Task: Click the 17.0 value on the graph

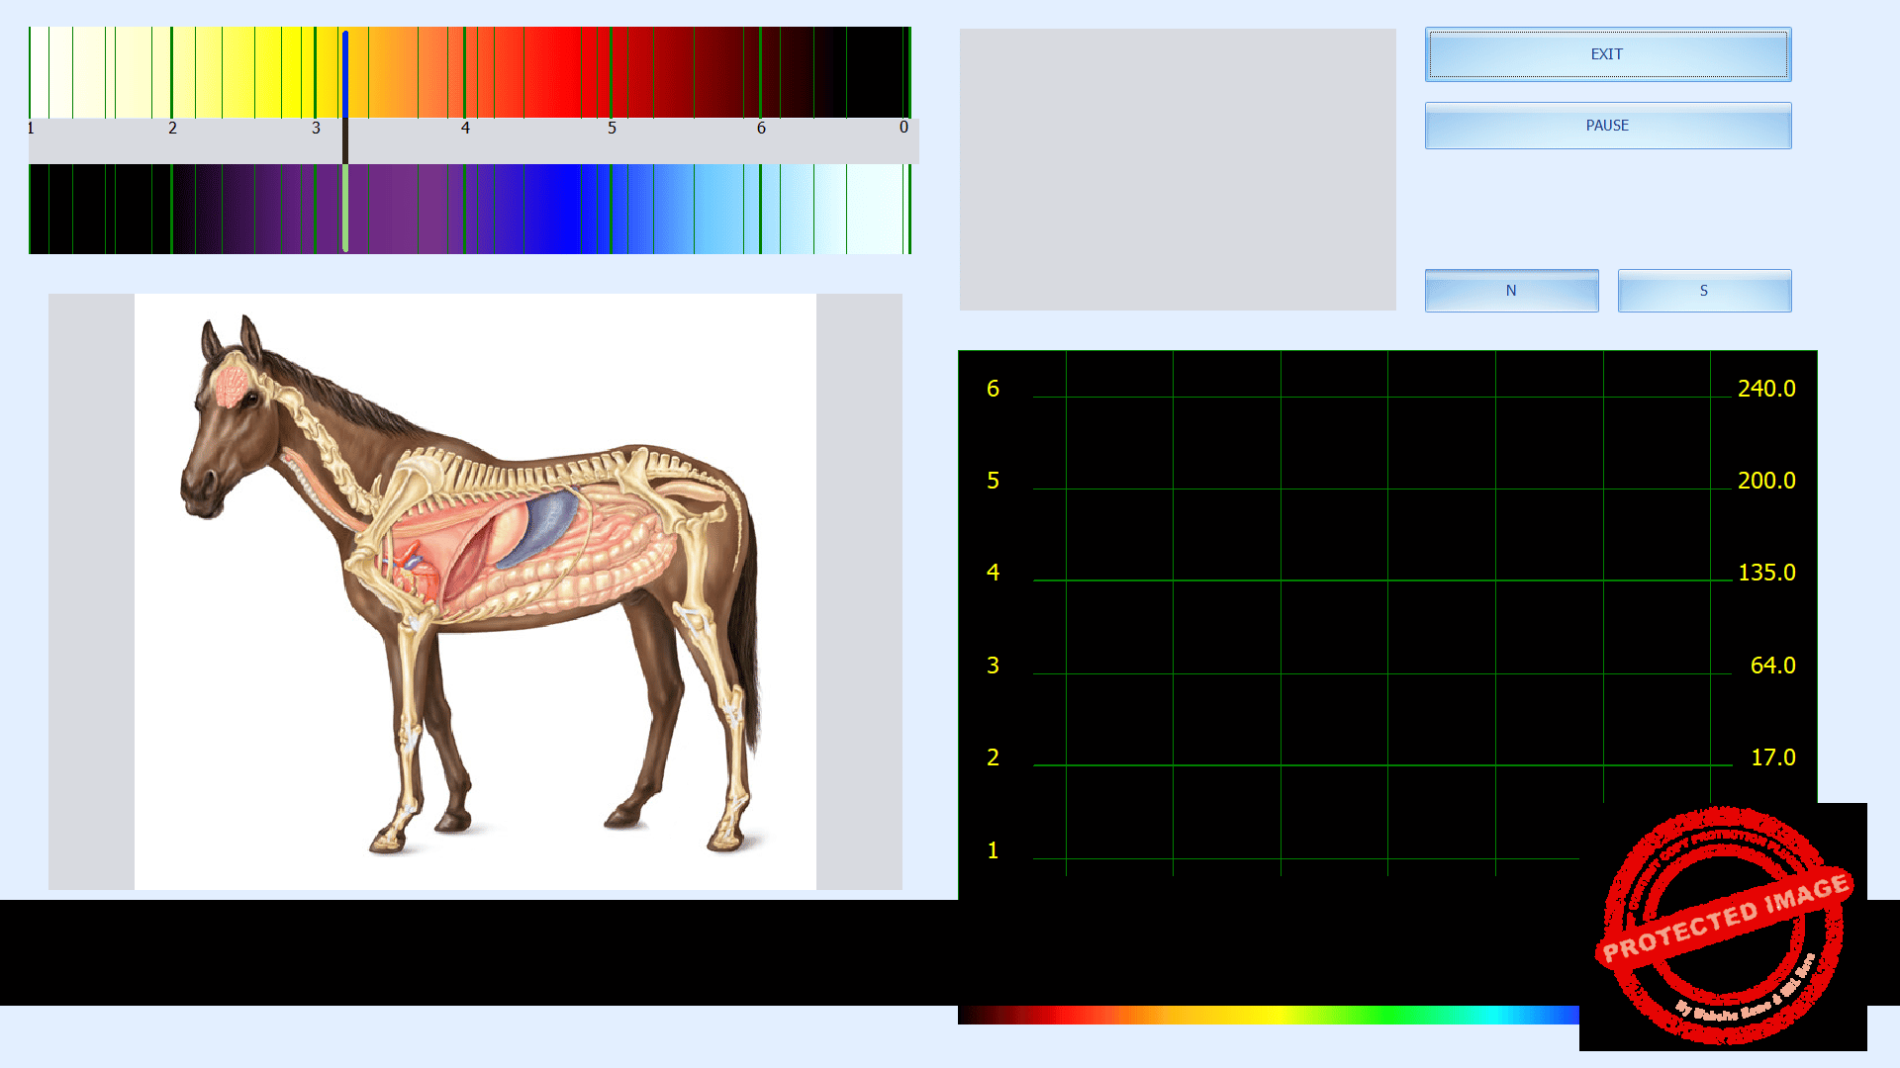Action: point(1772,758)
